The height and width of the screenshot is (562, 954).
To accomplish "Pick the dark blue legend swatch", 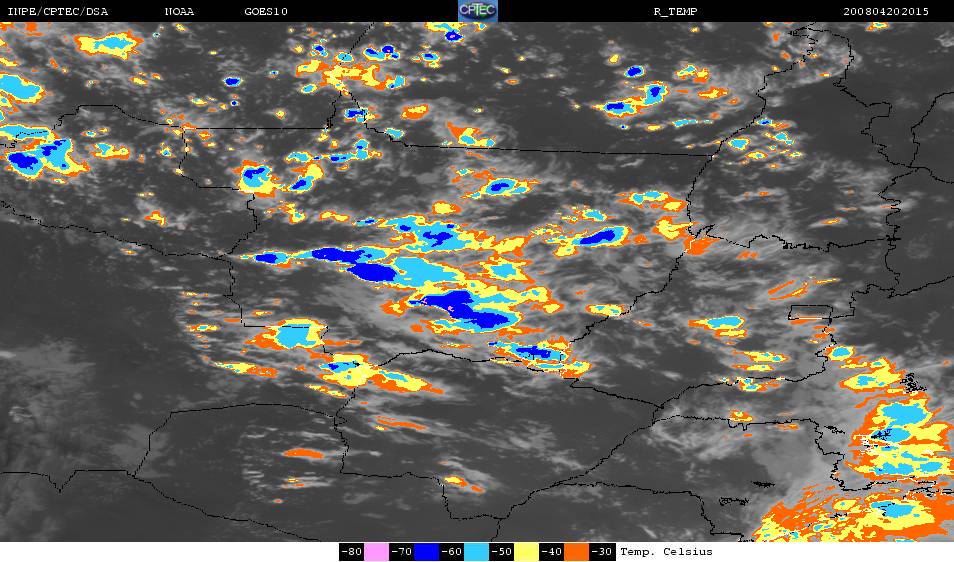I will tap(427, 552).
